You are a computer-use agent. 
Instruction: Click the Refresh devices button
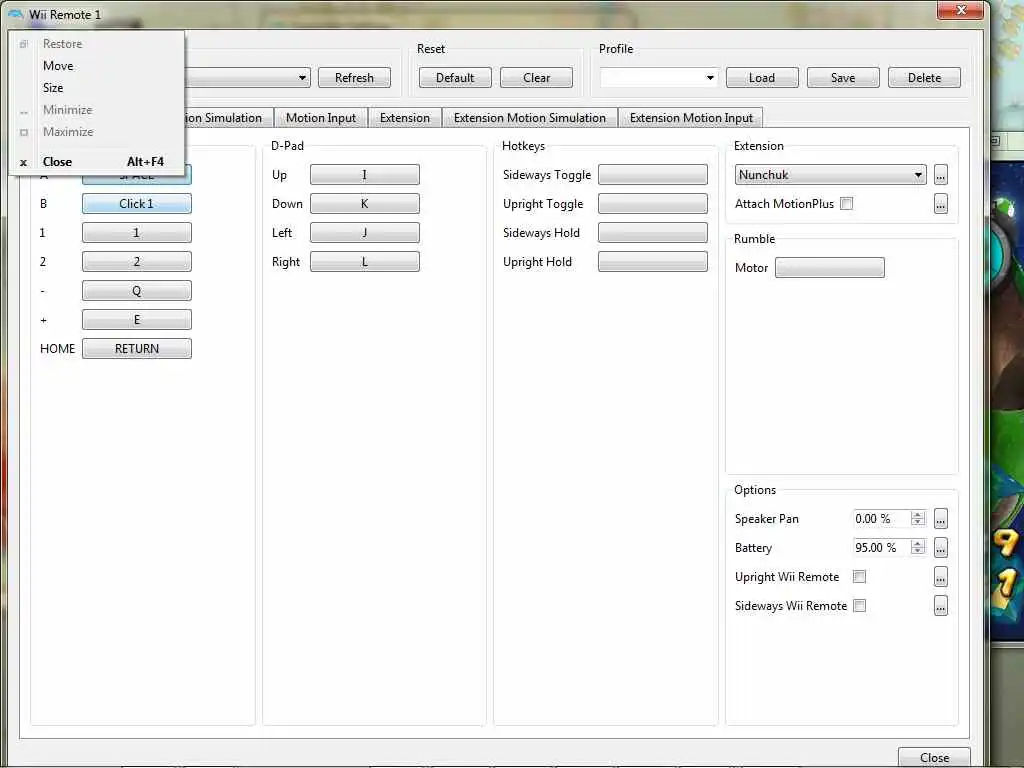point(355,78)
